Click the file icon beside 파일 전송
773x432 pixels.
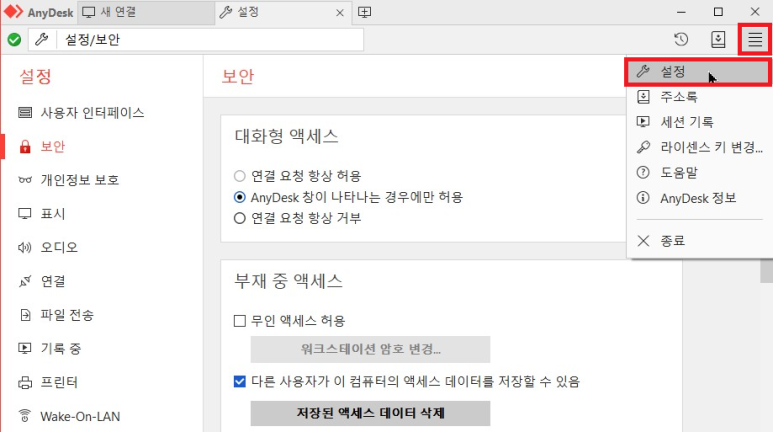pyautogui.click(x=25, y=315)
